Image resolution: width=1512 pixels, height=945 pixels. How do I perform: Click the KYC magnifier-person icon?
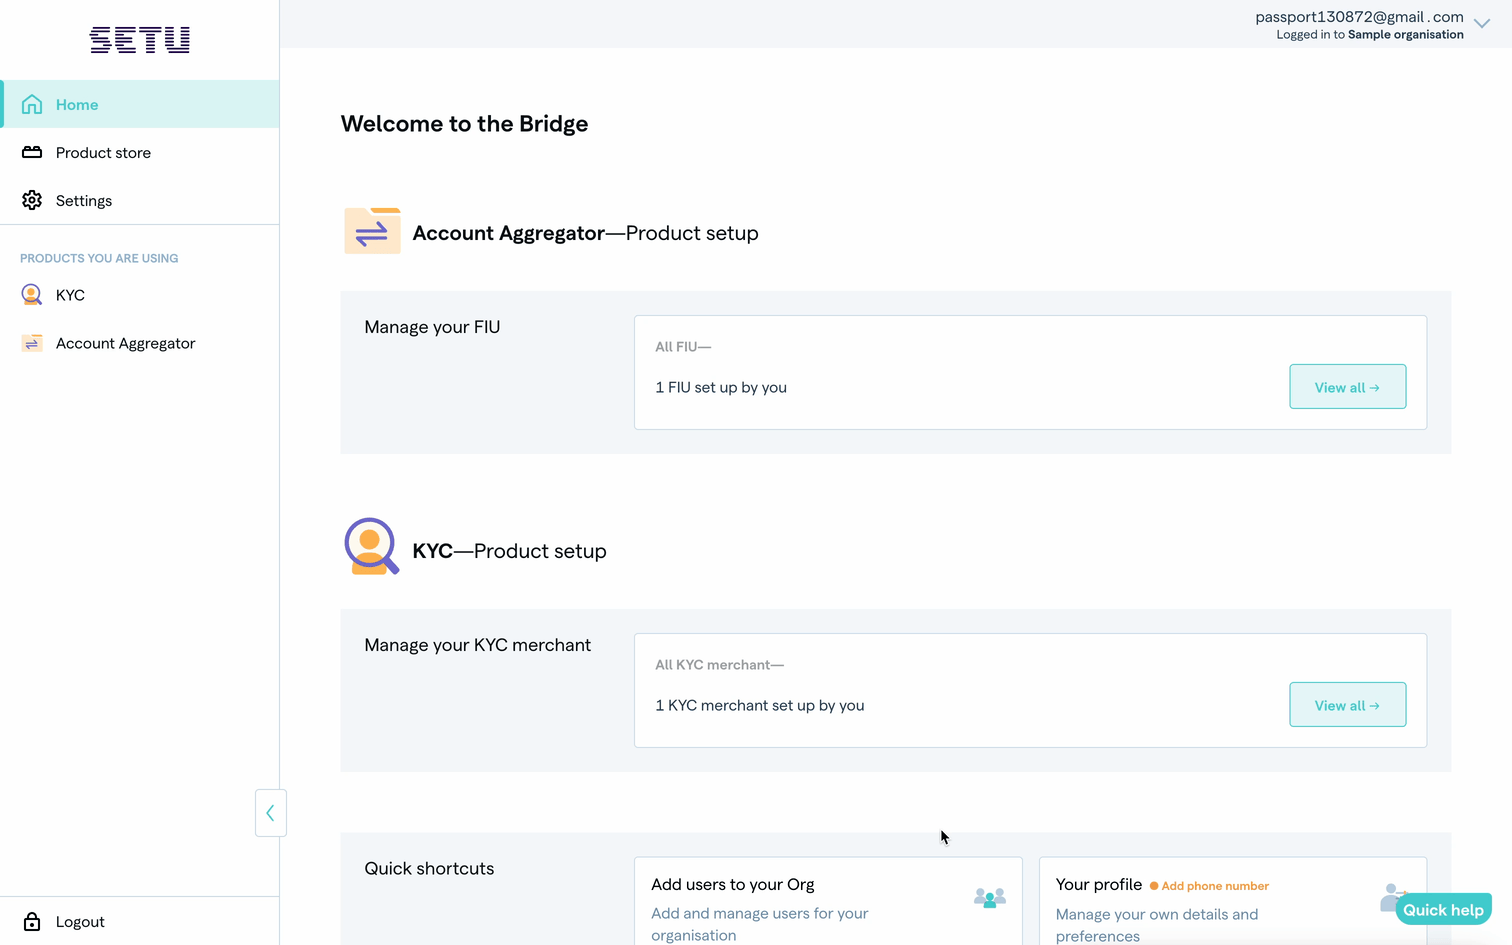pos(31,295)
